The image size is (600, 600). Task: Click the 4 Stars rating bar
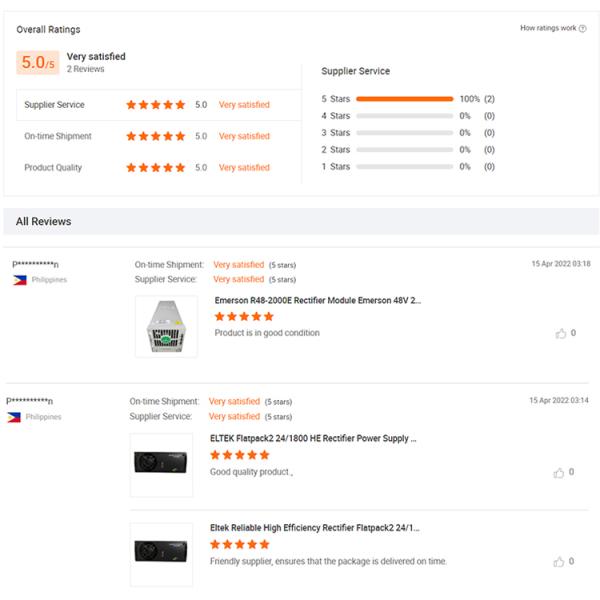[404, 116]
